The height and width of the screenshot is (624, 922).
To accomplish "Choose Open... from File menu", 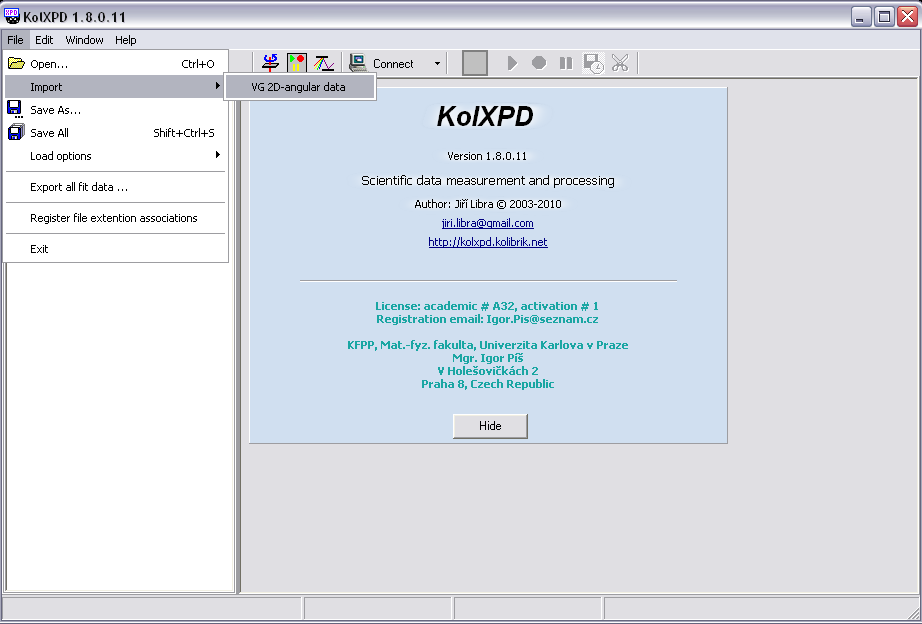I will (116, 64).
